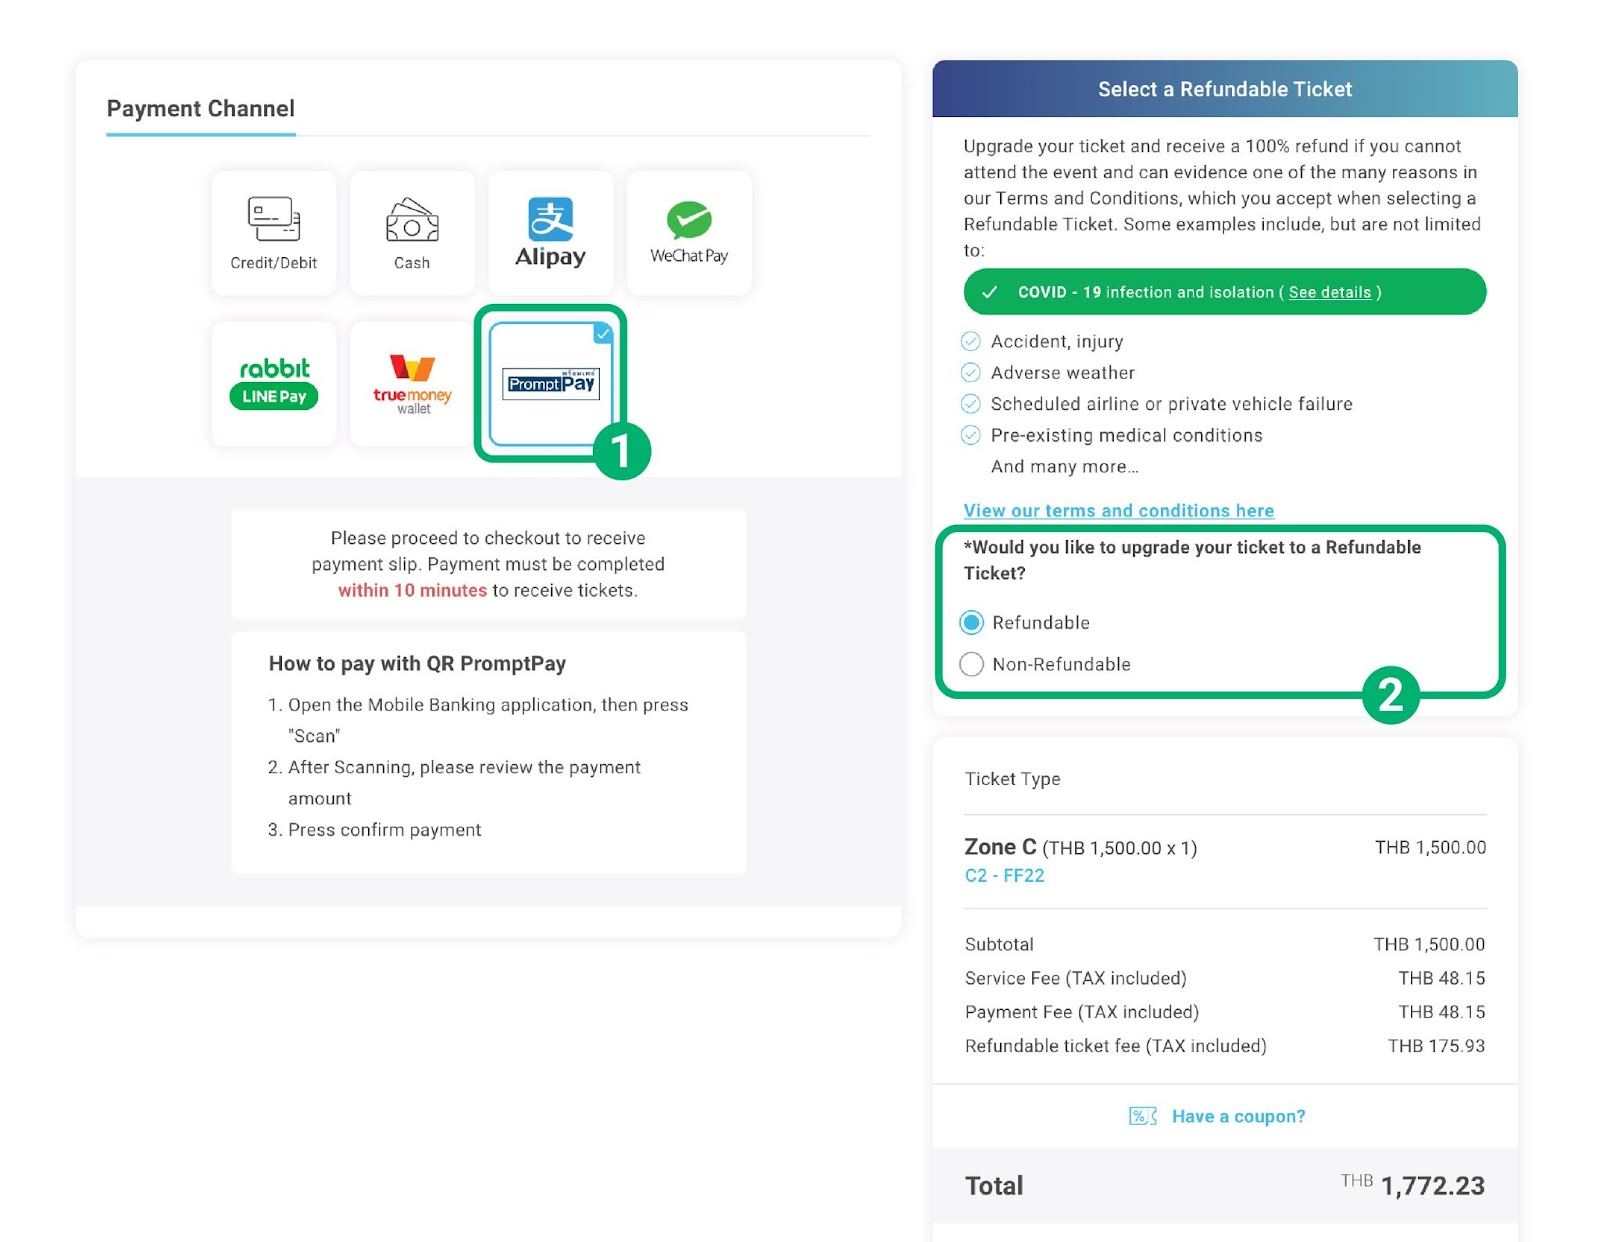The height and width of the screenshot is (1242, 1600).
Task: Open COVID-19 See details link
Action: tap(1329, 292)
